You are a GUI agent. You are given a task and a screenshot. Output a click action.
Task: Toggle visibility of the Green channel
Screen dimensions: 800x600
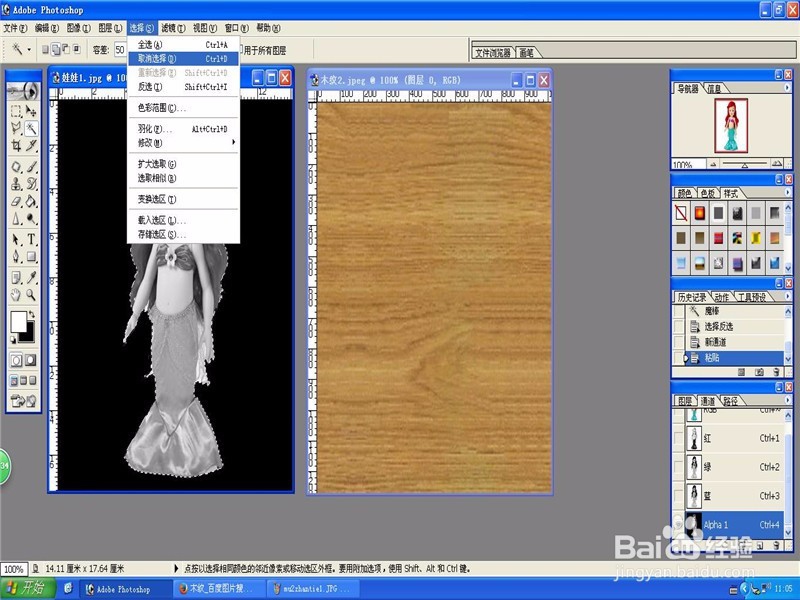[x=678, y=467]
